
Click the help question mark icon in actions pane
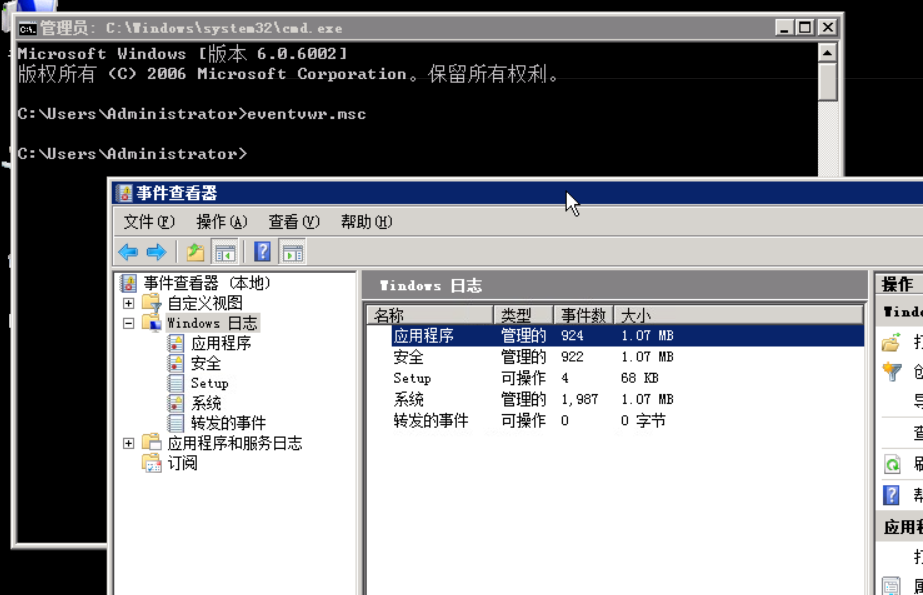tap(891, 495)
